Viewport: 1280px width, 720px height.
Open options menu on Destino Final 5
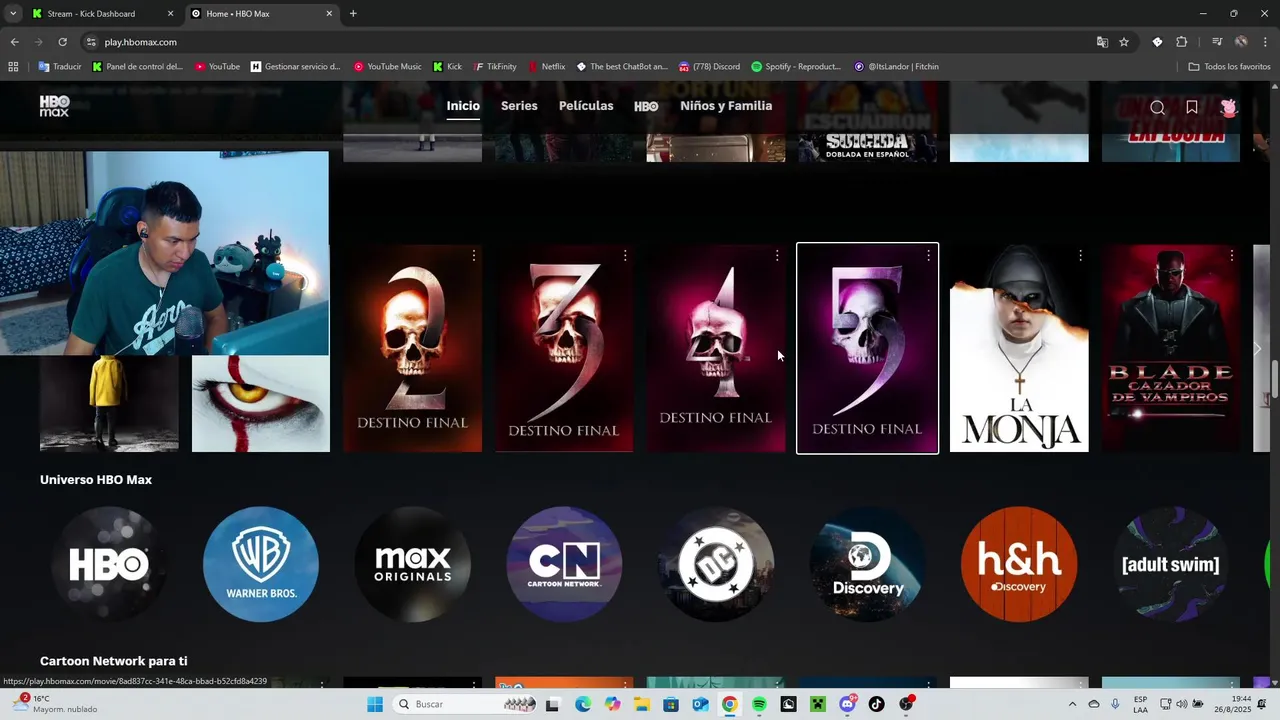(928, 256)
